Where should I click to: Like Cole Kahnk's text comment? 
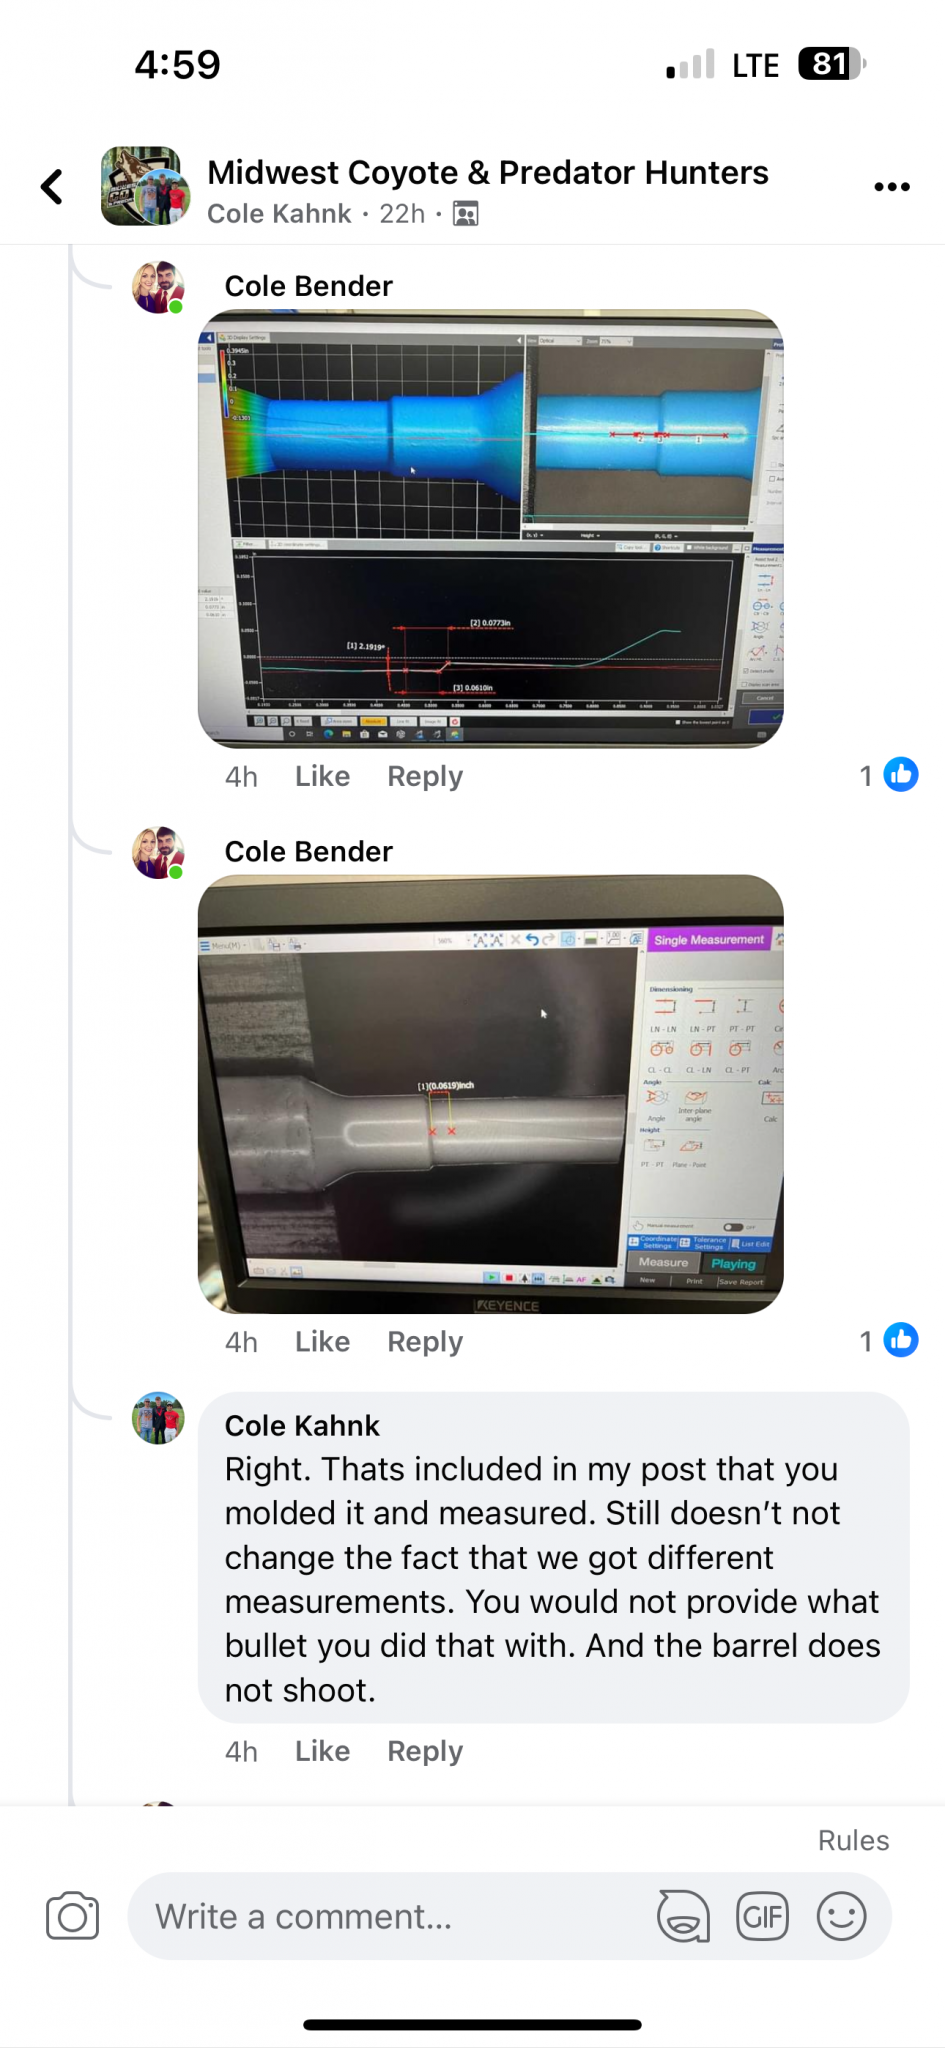coord(322,1751)
